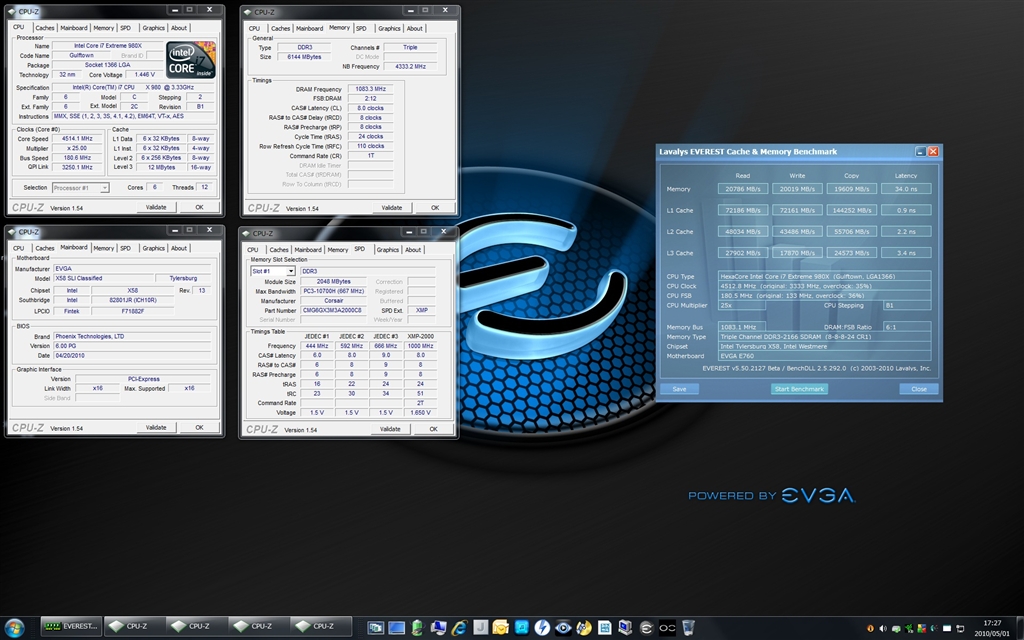Click the Core Voltage value 1.446 V
This screenshot has width=1024, height=640.
pos(144,74)
